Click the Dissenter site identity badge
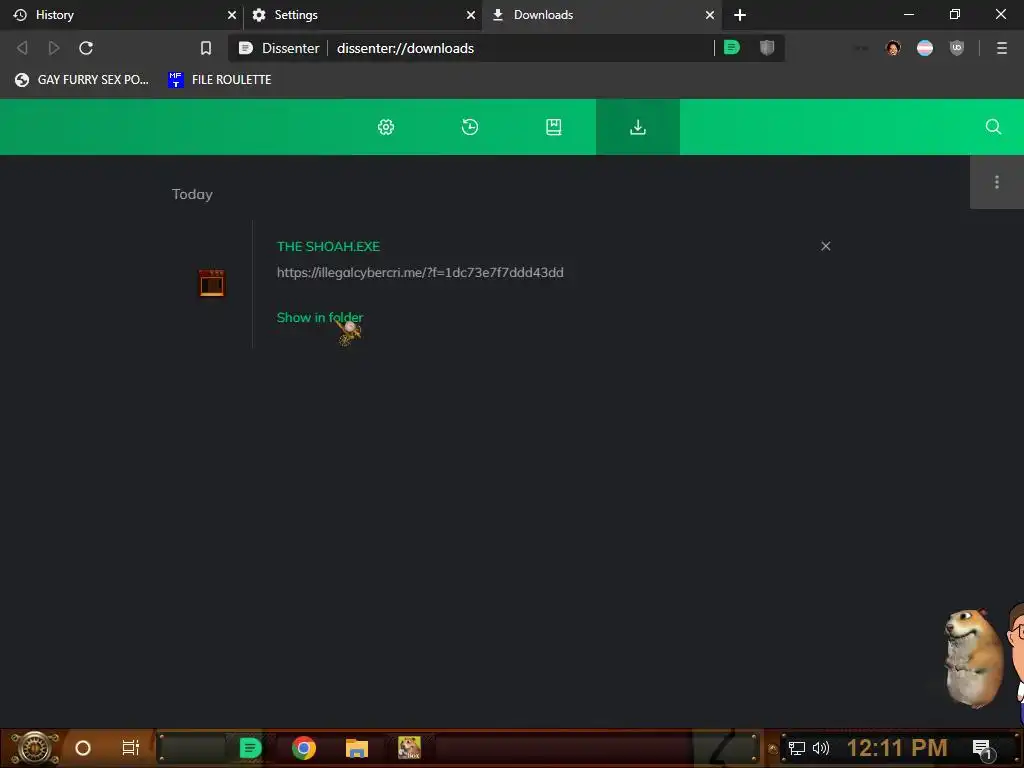Viewport: 1024px width, 768px height. [x=279, y=48]
